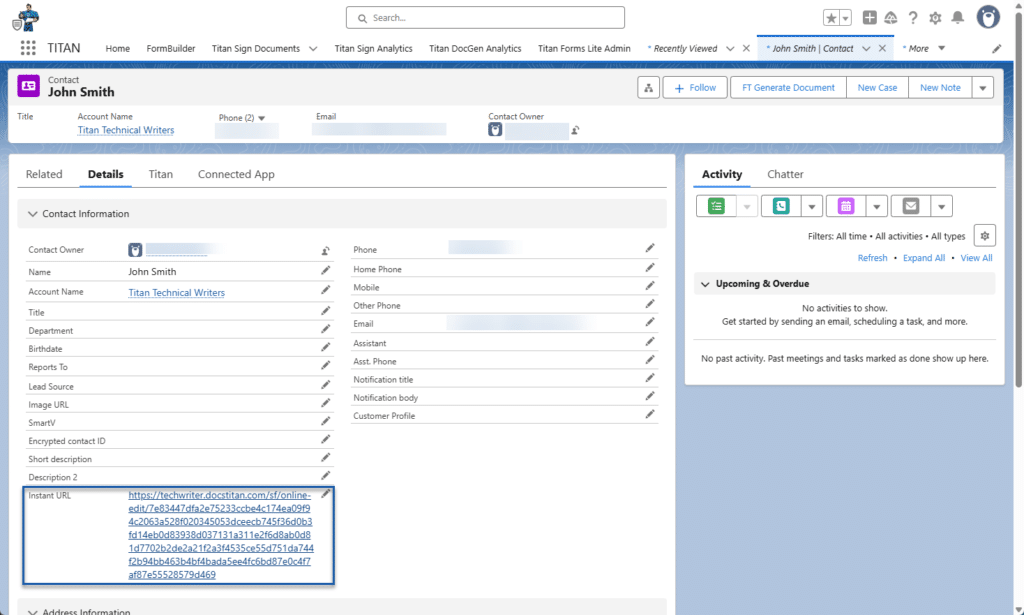Click the global Search field

485,18
